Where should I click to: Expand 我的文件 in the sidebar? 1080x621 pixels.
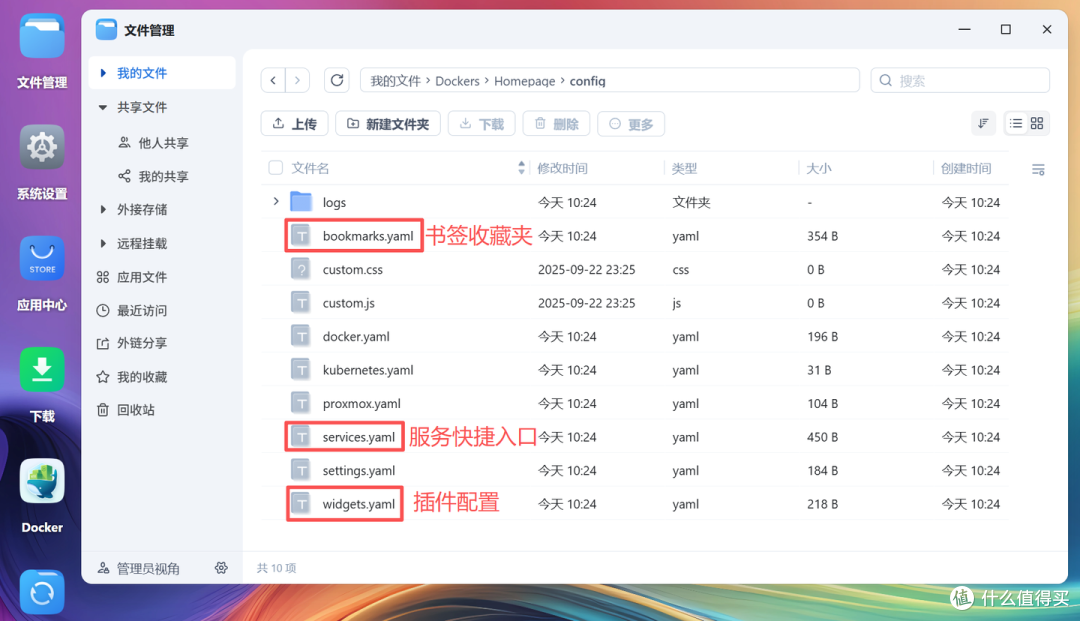(x=103, y=73)
